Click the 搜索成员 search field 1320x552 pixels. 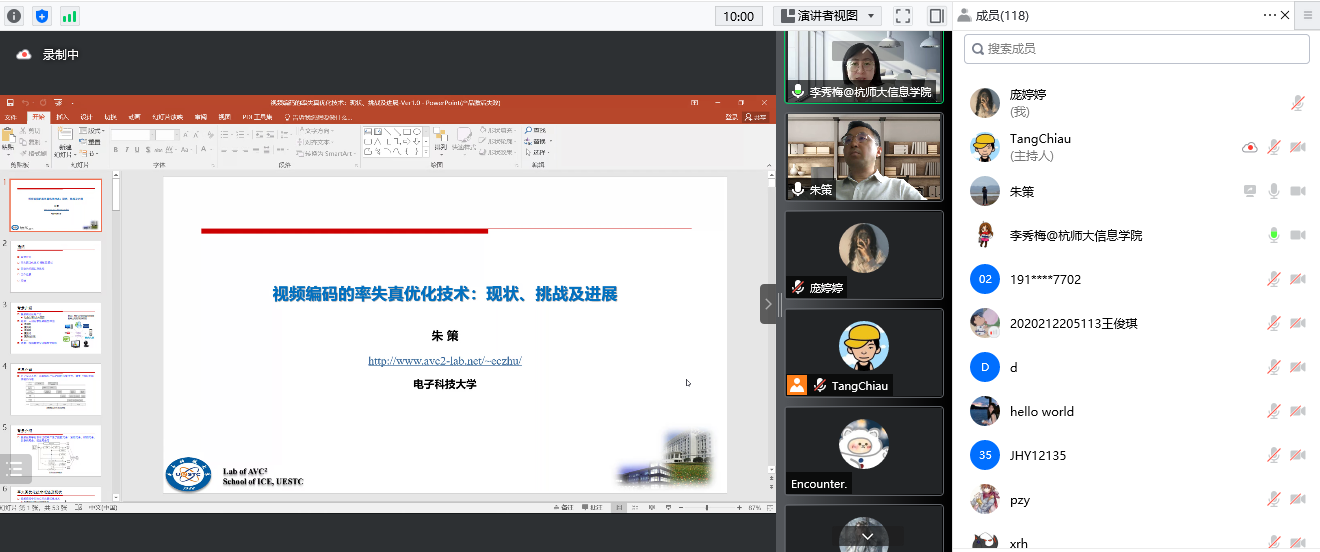click(x=1136, y=48)
